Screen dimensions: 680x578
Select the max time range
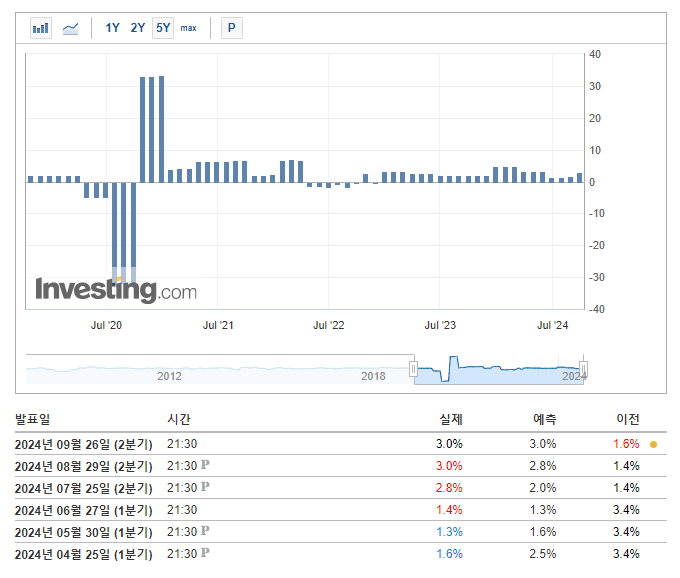pyautogui.click(x=188, y=28)
